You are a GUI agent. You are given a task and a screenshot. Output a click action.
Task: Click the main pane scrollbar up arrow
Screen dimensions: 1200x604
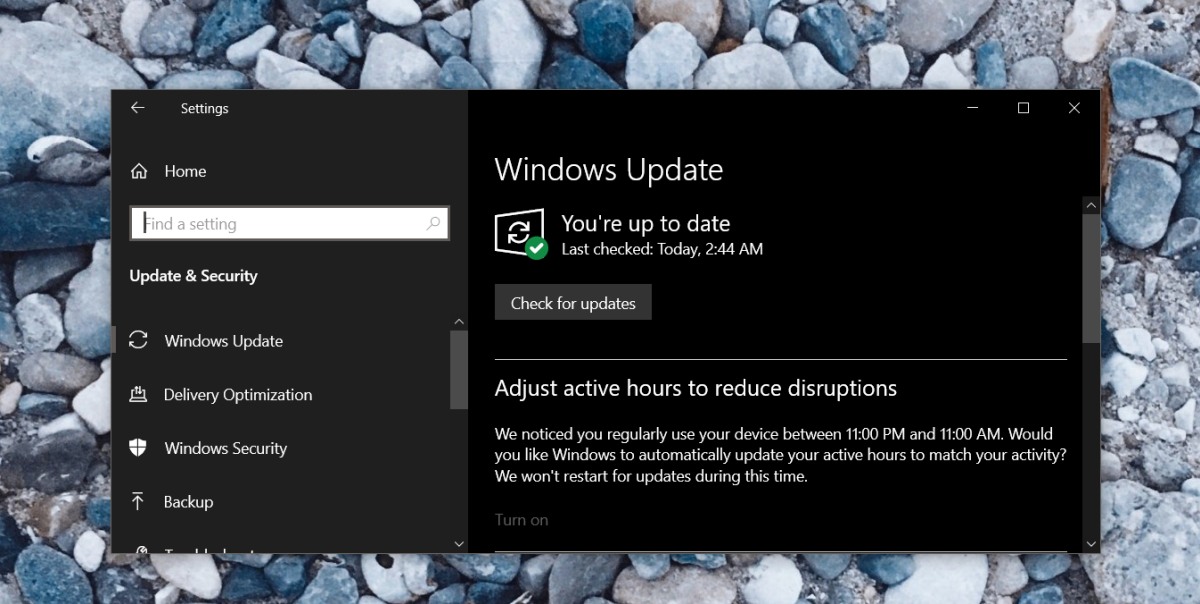click(x=1091, y=206)
